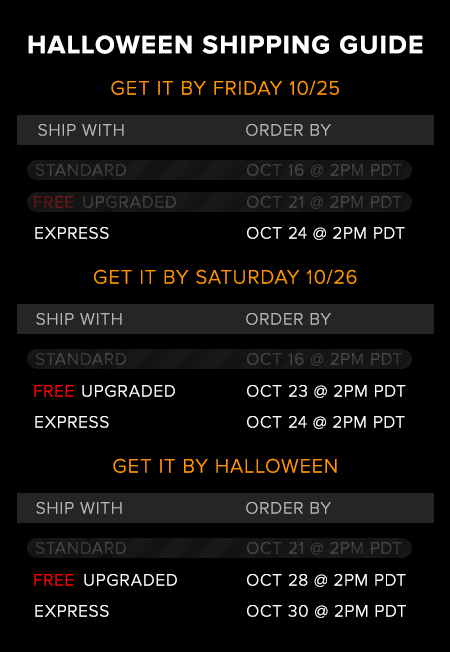Select the Get It By Saturday 10/26 heading

pos(225,277)
